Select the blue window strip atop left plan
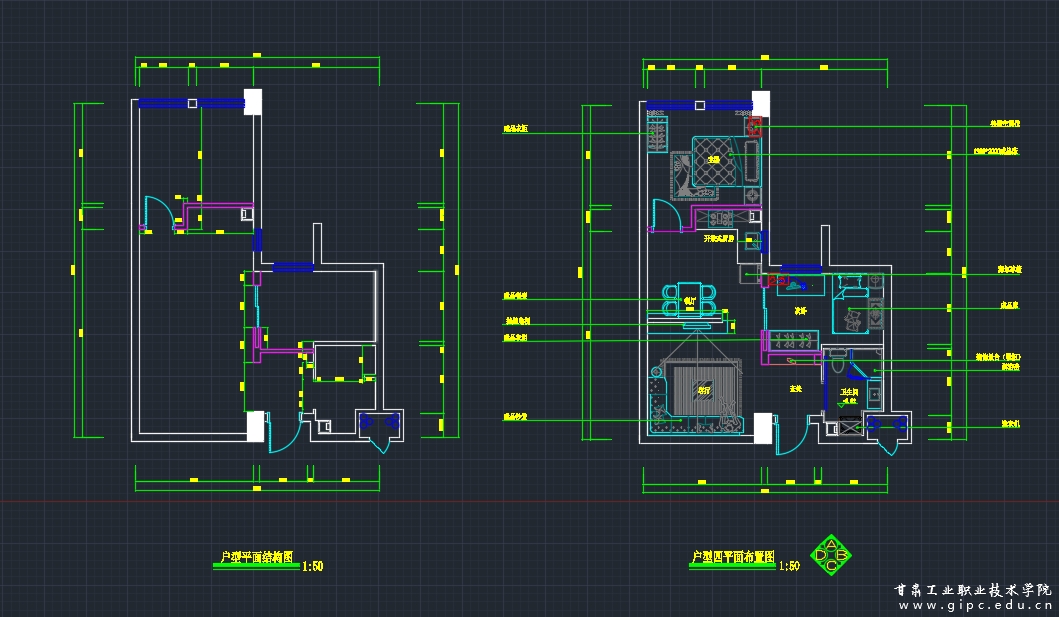This screenshot has width=1059, height=617. pyautogui.click(x=190, y=102)
